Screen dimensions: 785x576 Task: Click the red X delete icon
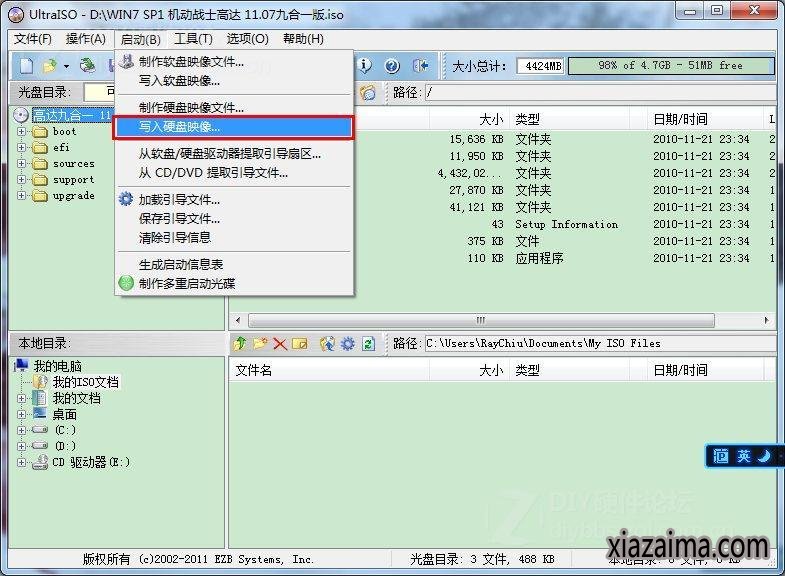click(280, 344)
